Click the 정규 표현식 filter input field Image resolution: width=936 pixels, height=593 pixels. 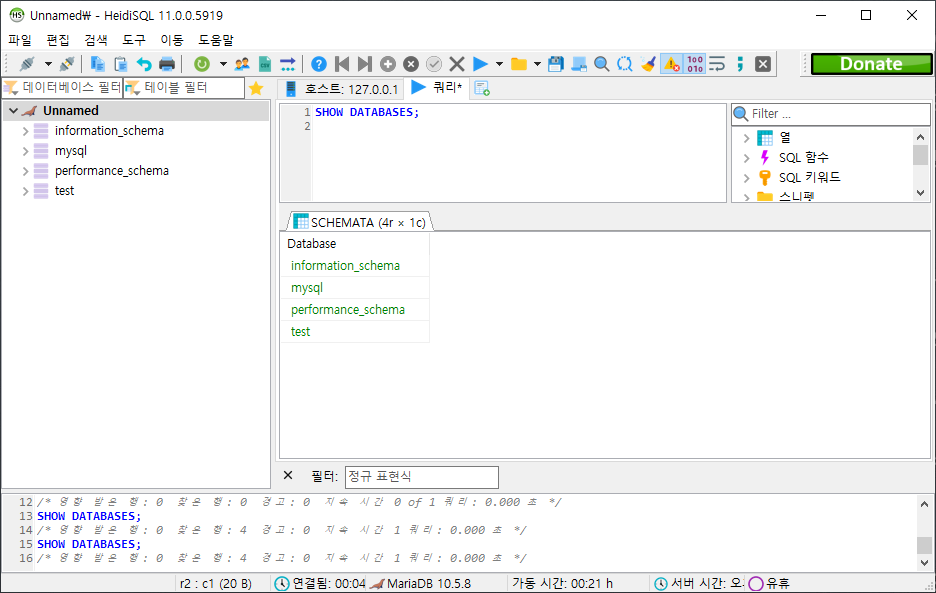[421, 477]
